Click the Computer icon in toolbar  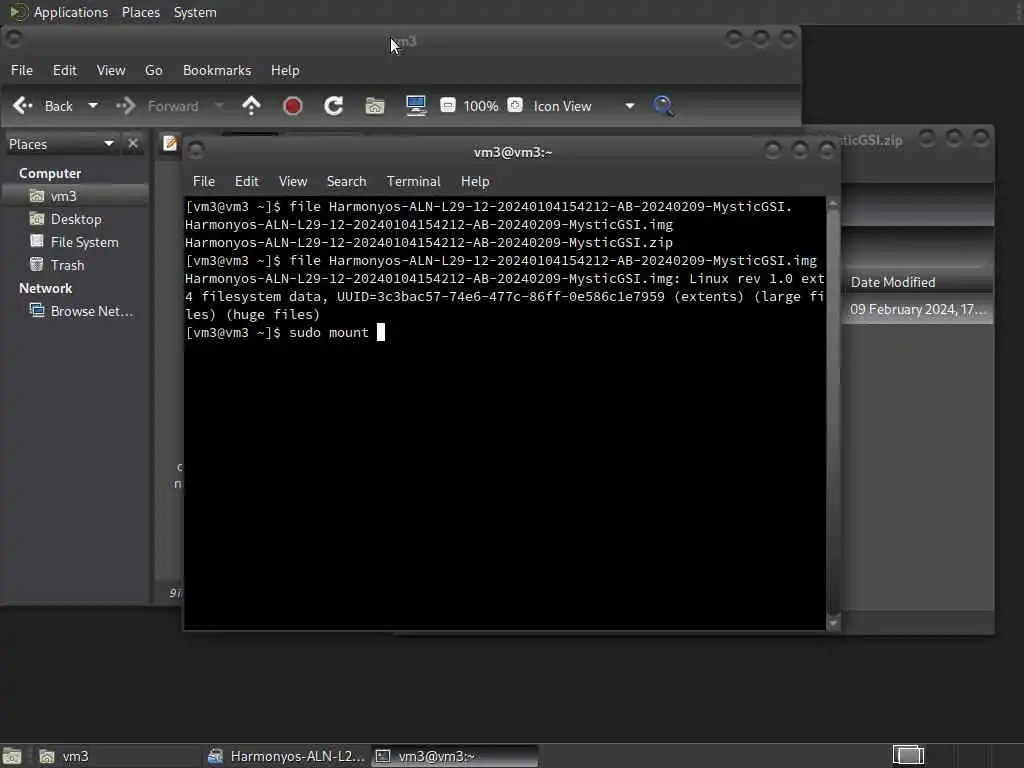[416, 106]
